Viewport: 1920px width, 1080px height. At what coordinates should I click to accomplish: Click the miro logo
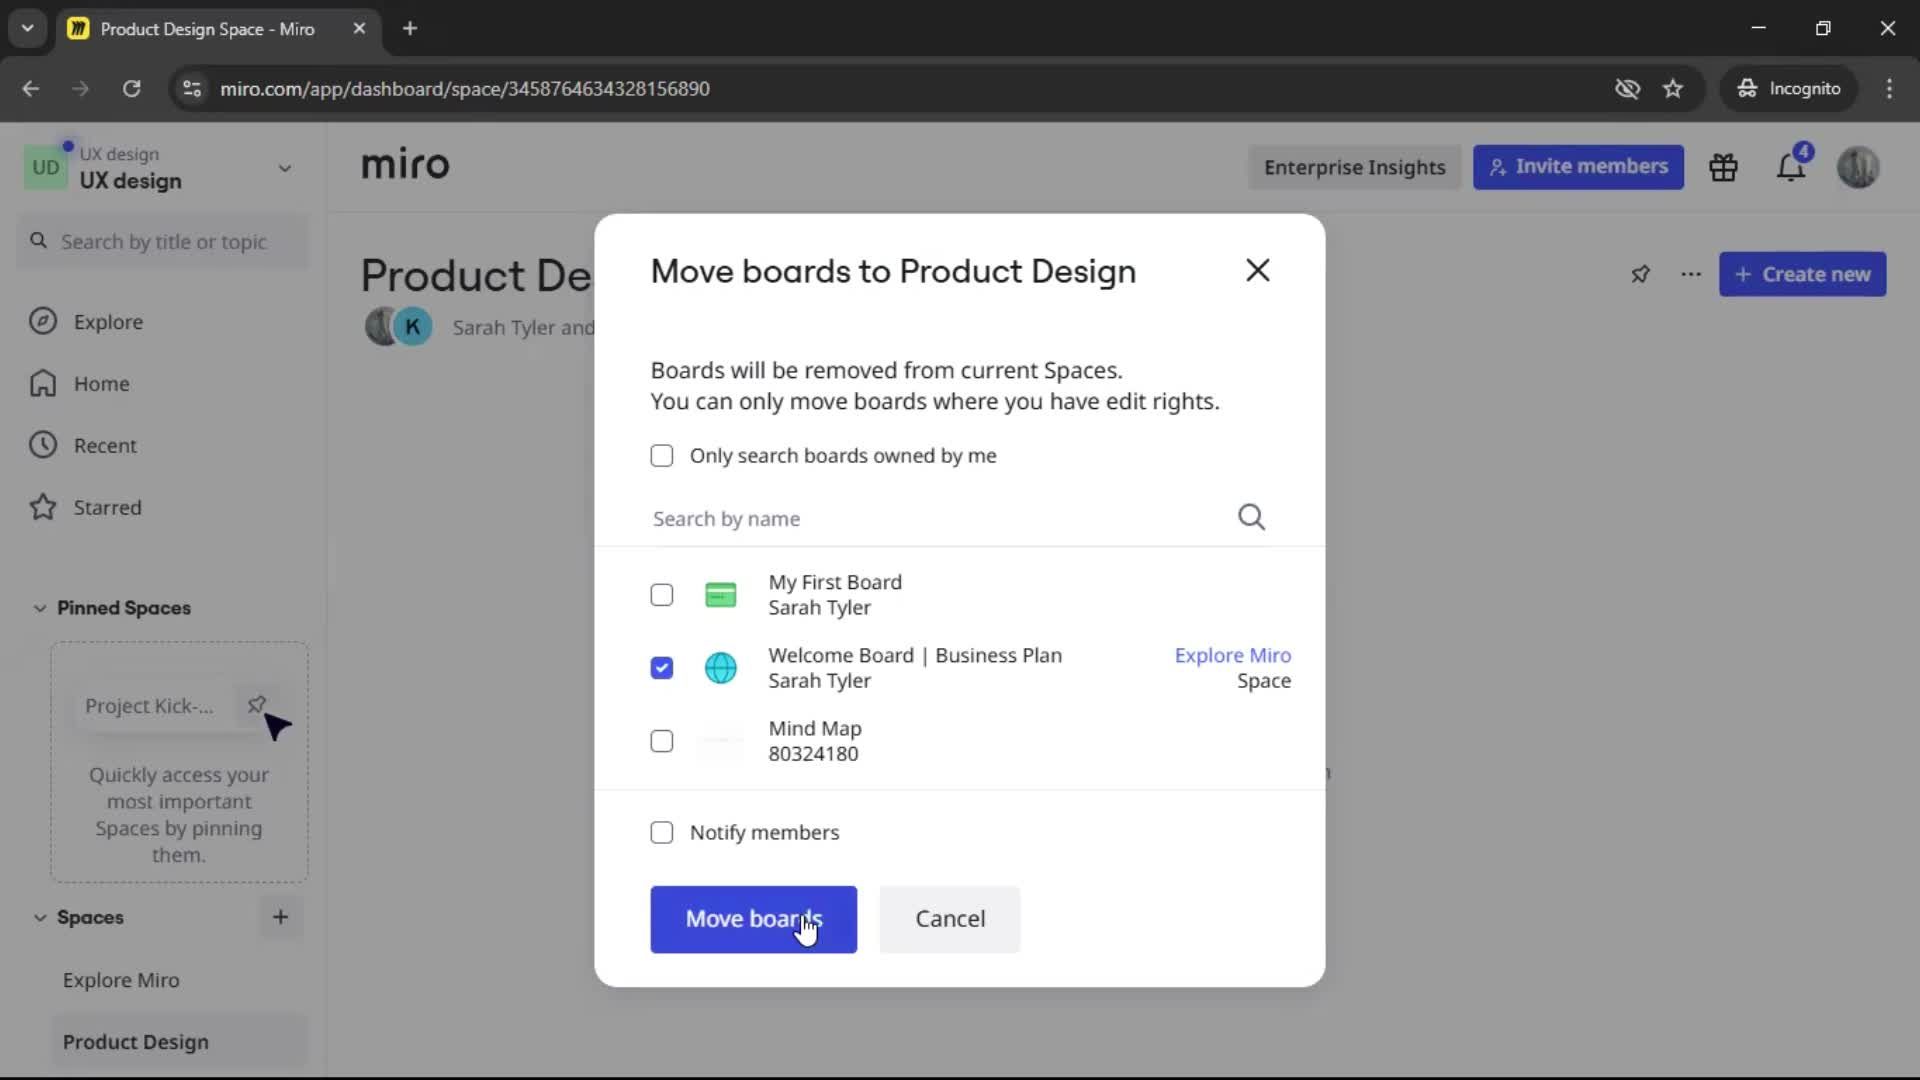(405, 165)
